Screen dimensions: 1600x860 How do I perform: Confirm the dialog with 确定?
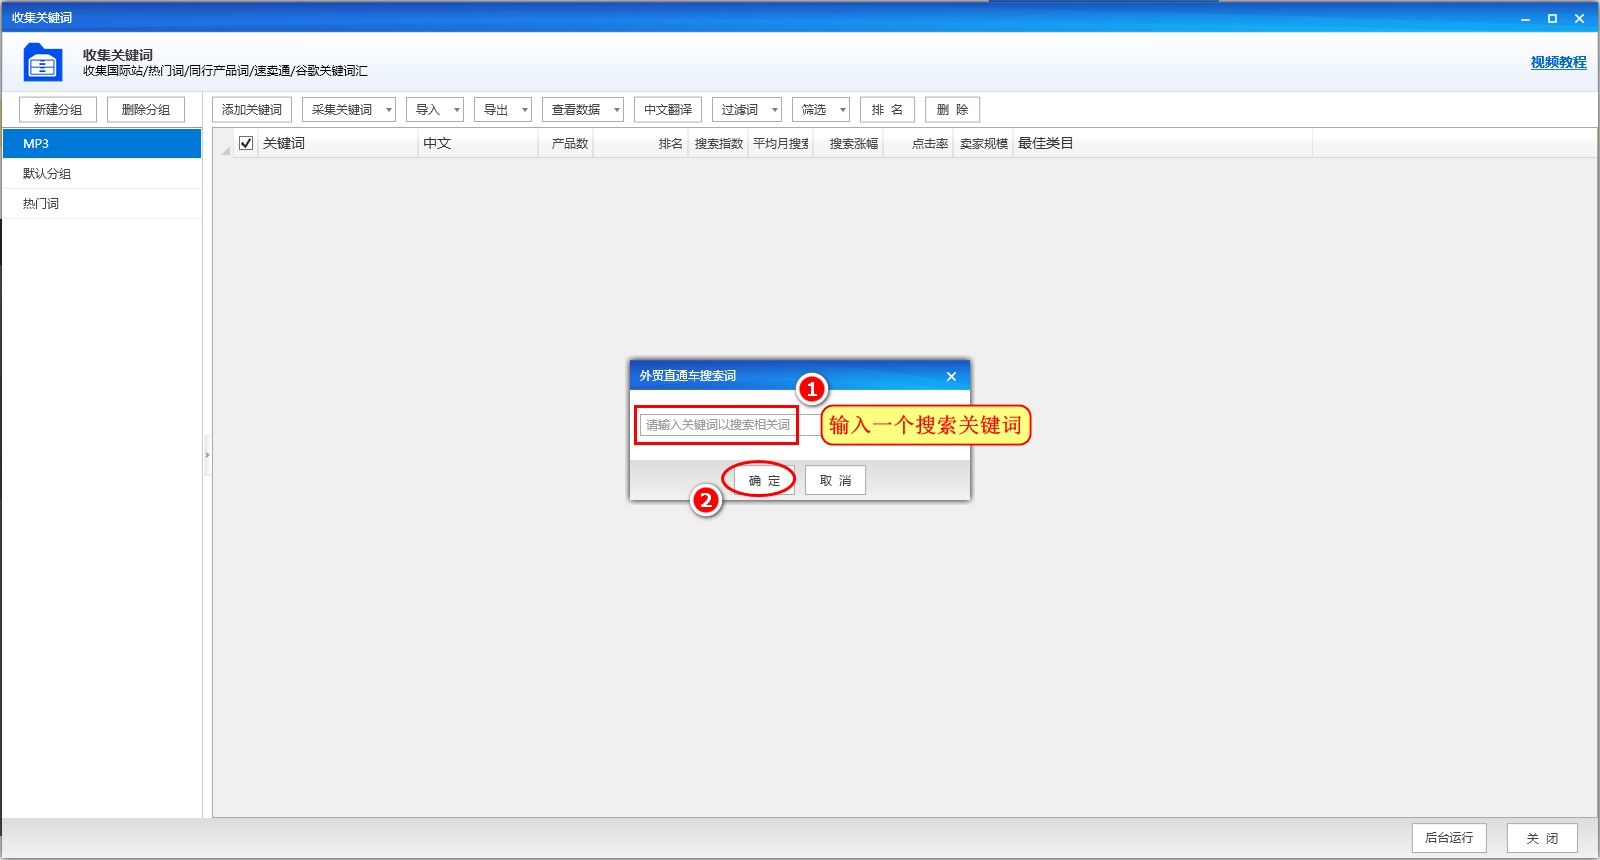764,481
